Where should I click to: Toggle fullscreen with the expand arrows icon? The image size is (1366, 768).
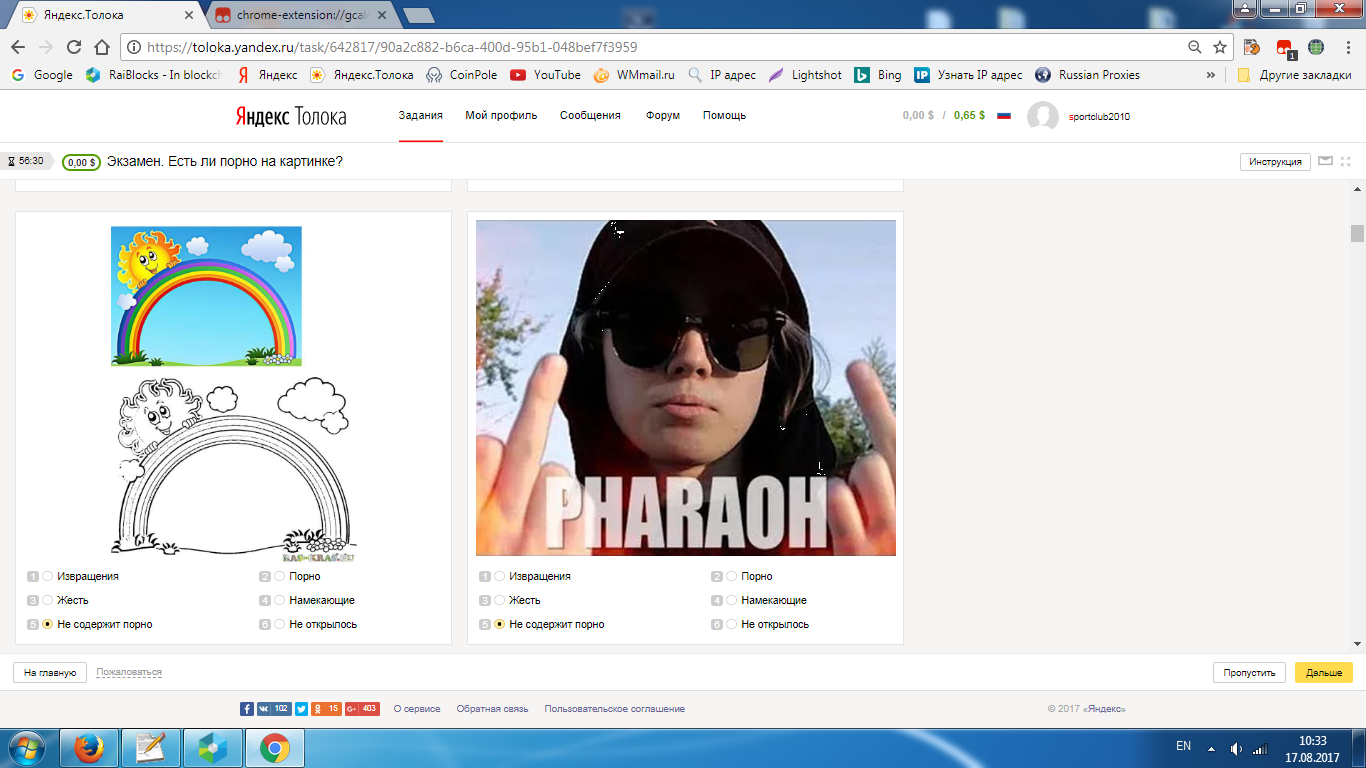coord(1346,161)
